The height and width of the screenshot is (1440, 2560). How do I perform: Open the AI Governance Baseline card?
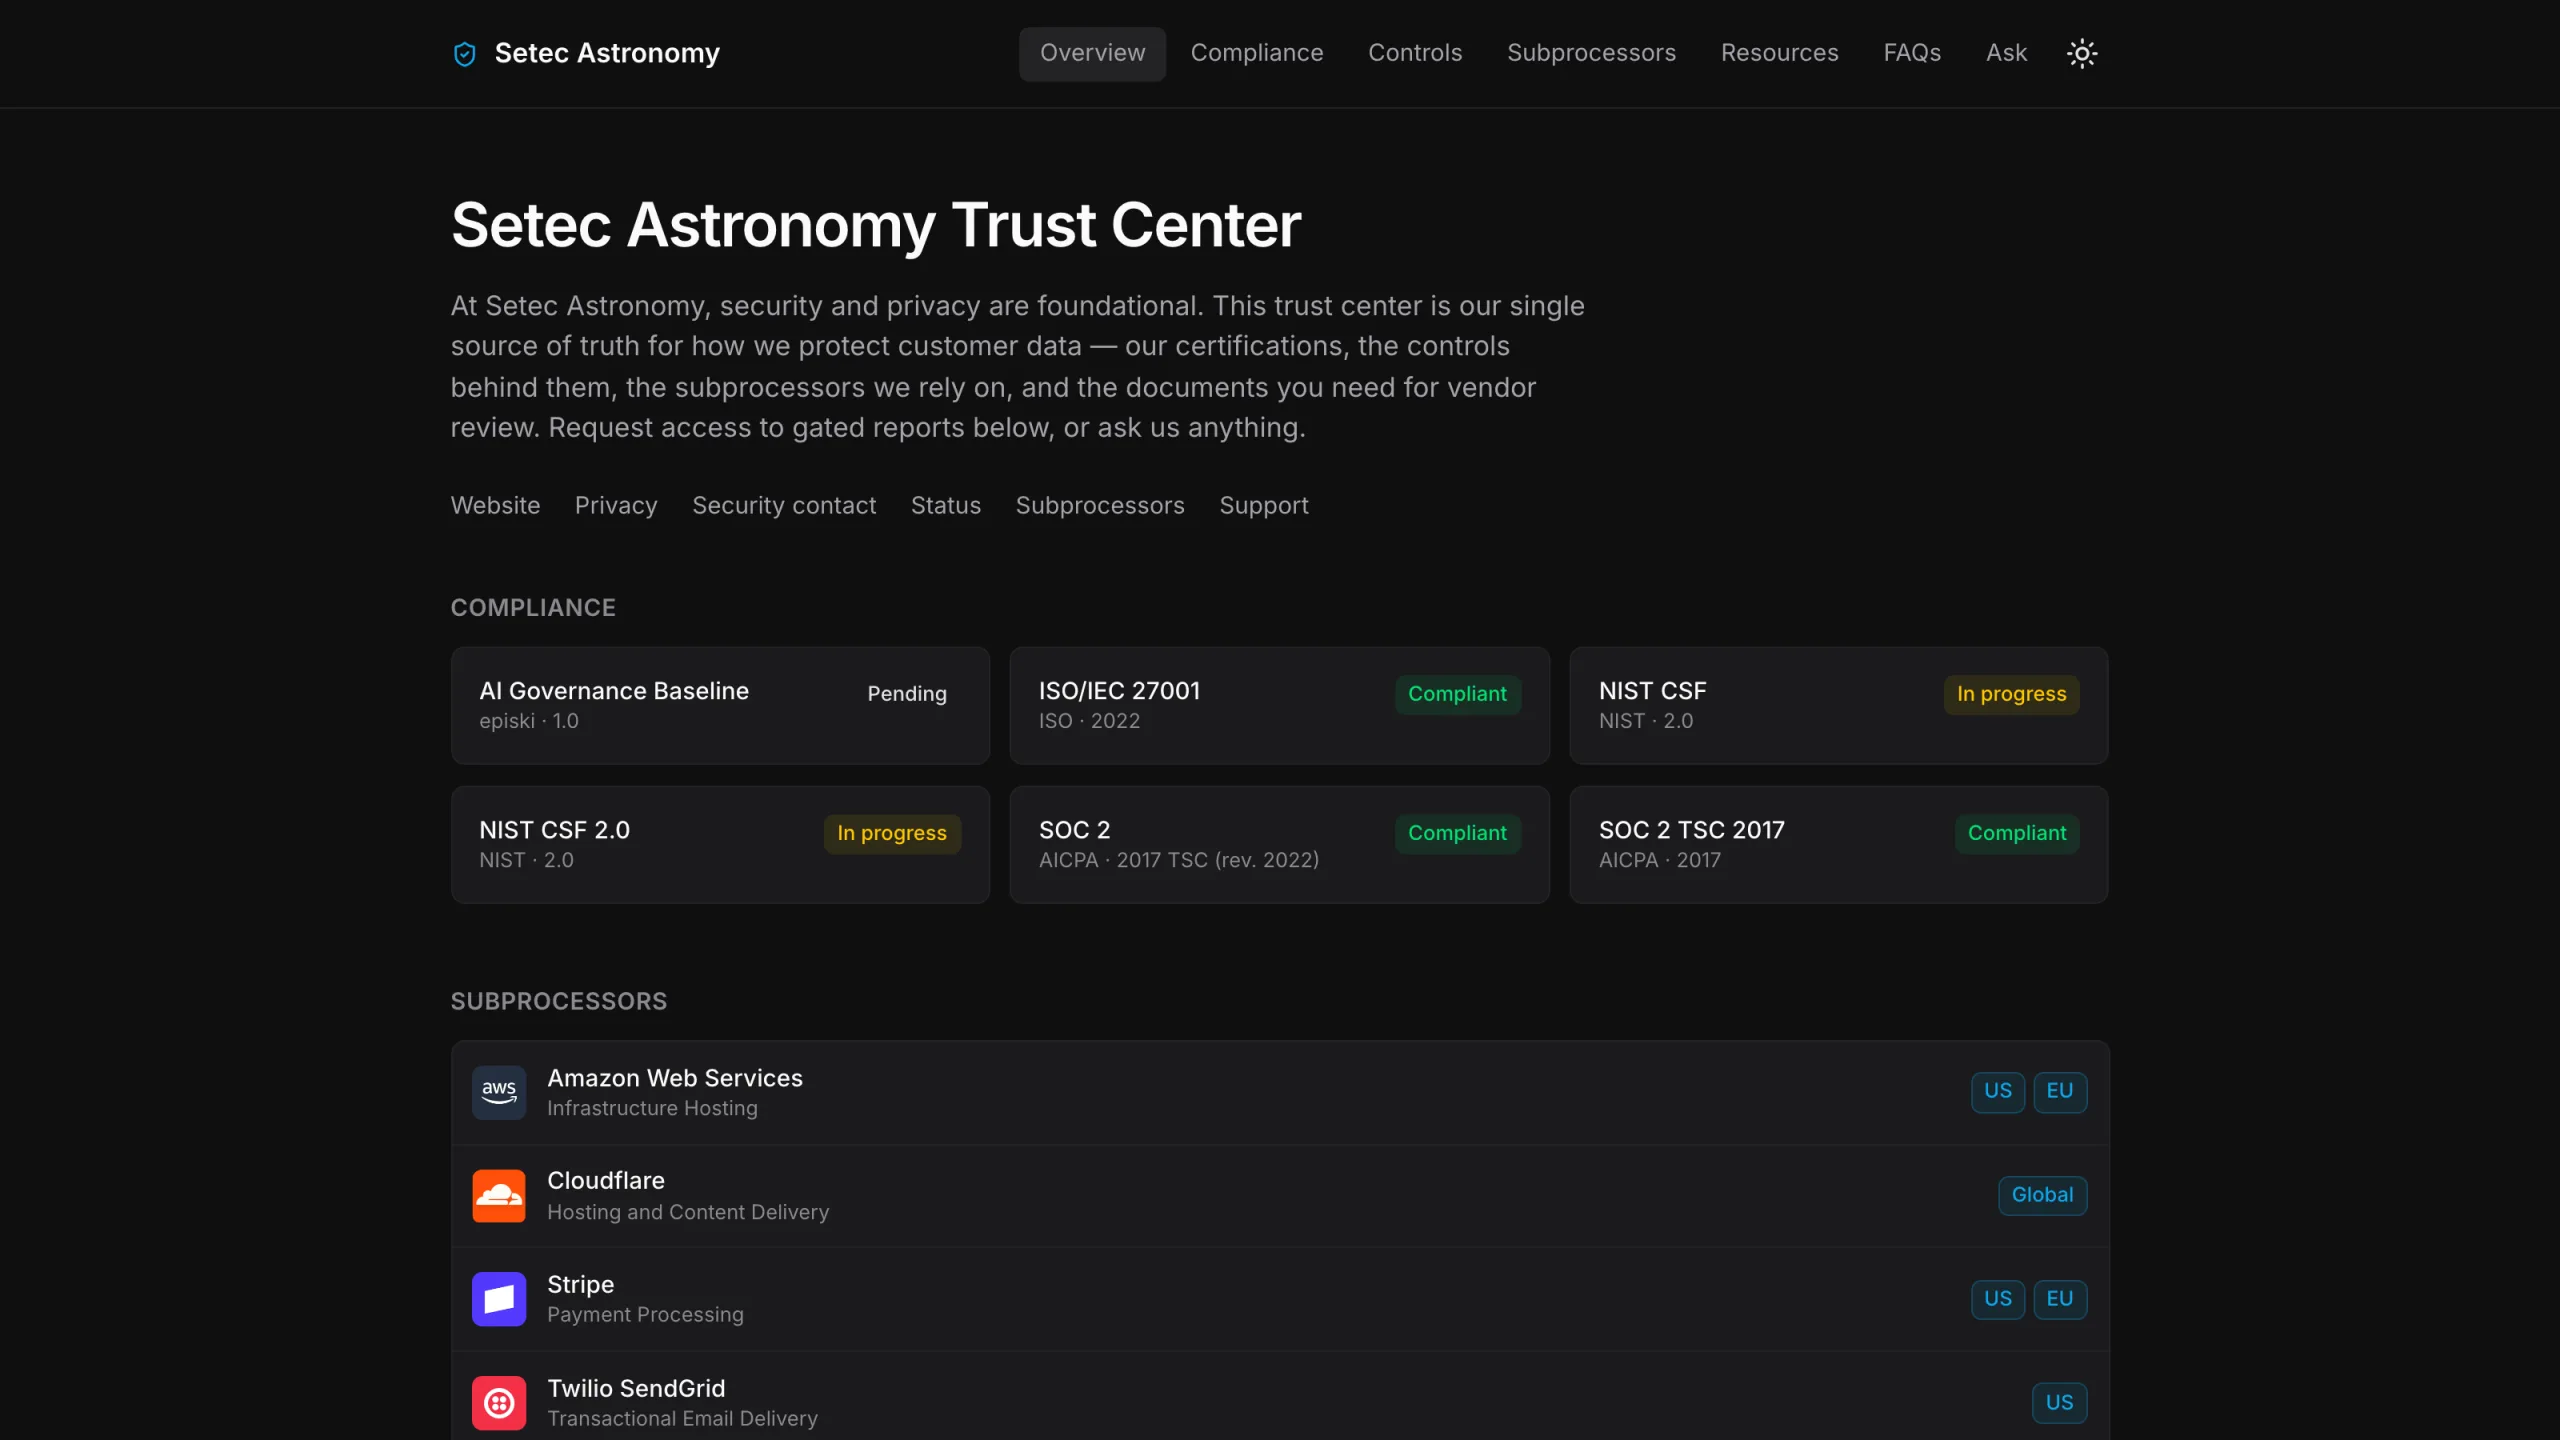point(720,706)
